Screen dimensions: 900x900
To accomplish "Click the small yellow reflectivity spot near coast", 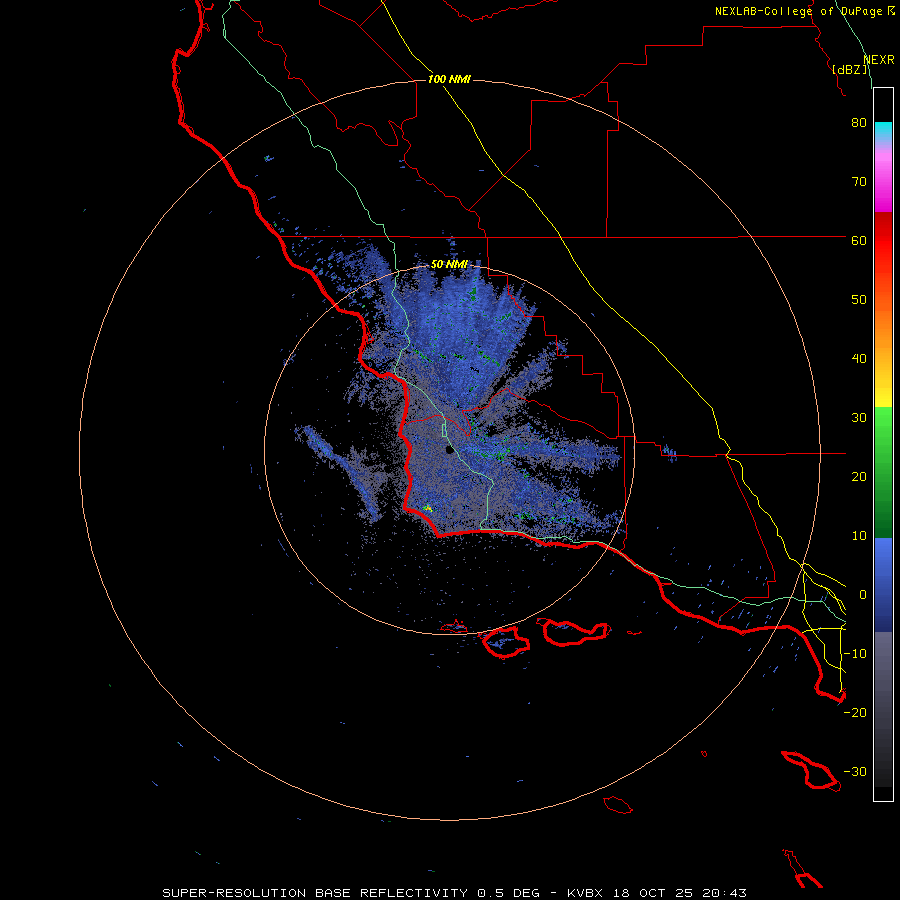I will coord(427,509).
